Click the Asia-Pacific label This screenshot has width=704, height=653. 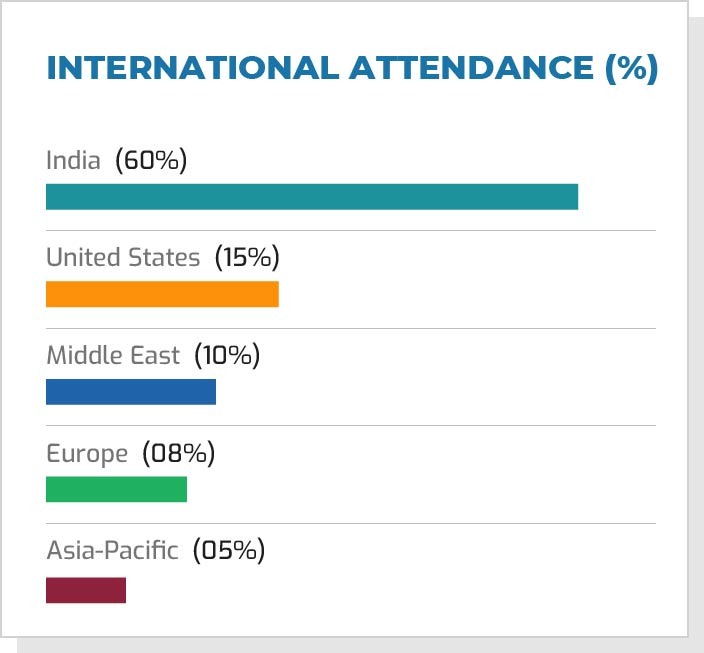pyautogui.click(x=112, y=550)
